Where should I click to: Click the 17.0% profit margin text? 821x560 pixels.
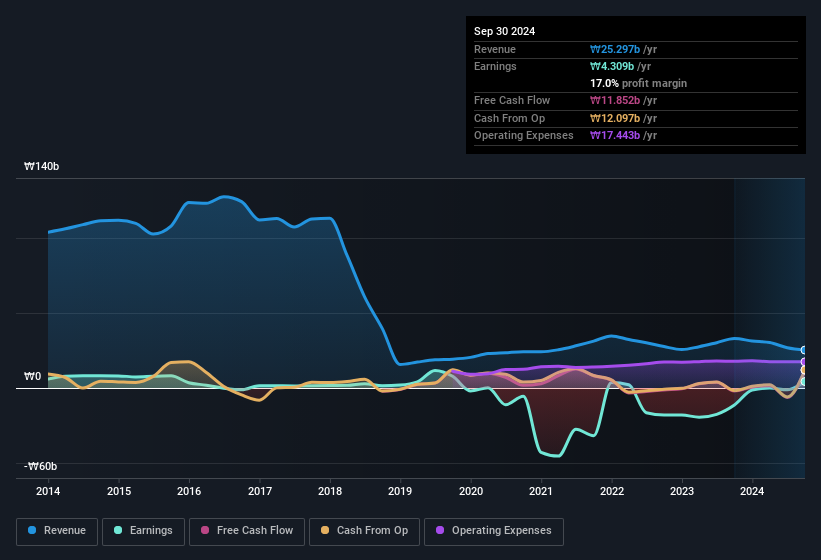(638, 83)
